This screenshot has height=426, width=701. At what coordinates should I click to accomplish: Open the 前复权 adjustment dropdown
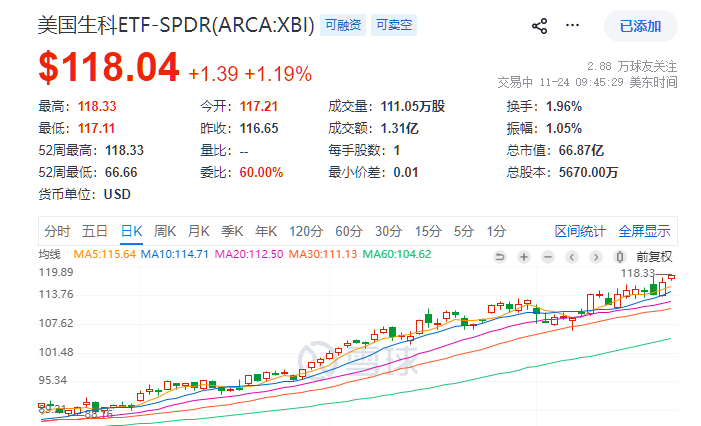(x=654, y=257)
